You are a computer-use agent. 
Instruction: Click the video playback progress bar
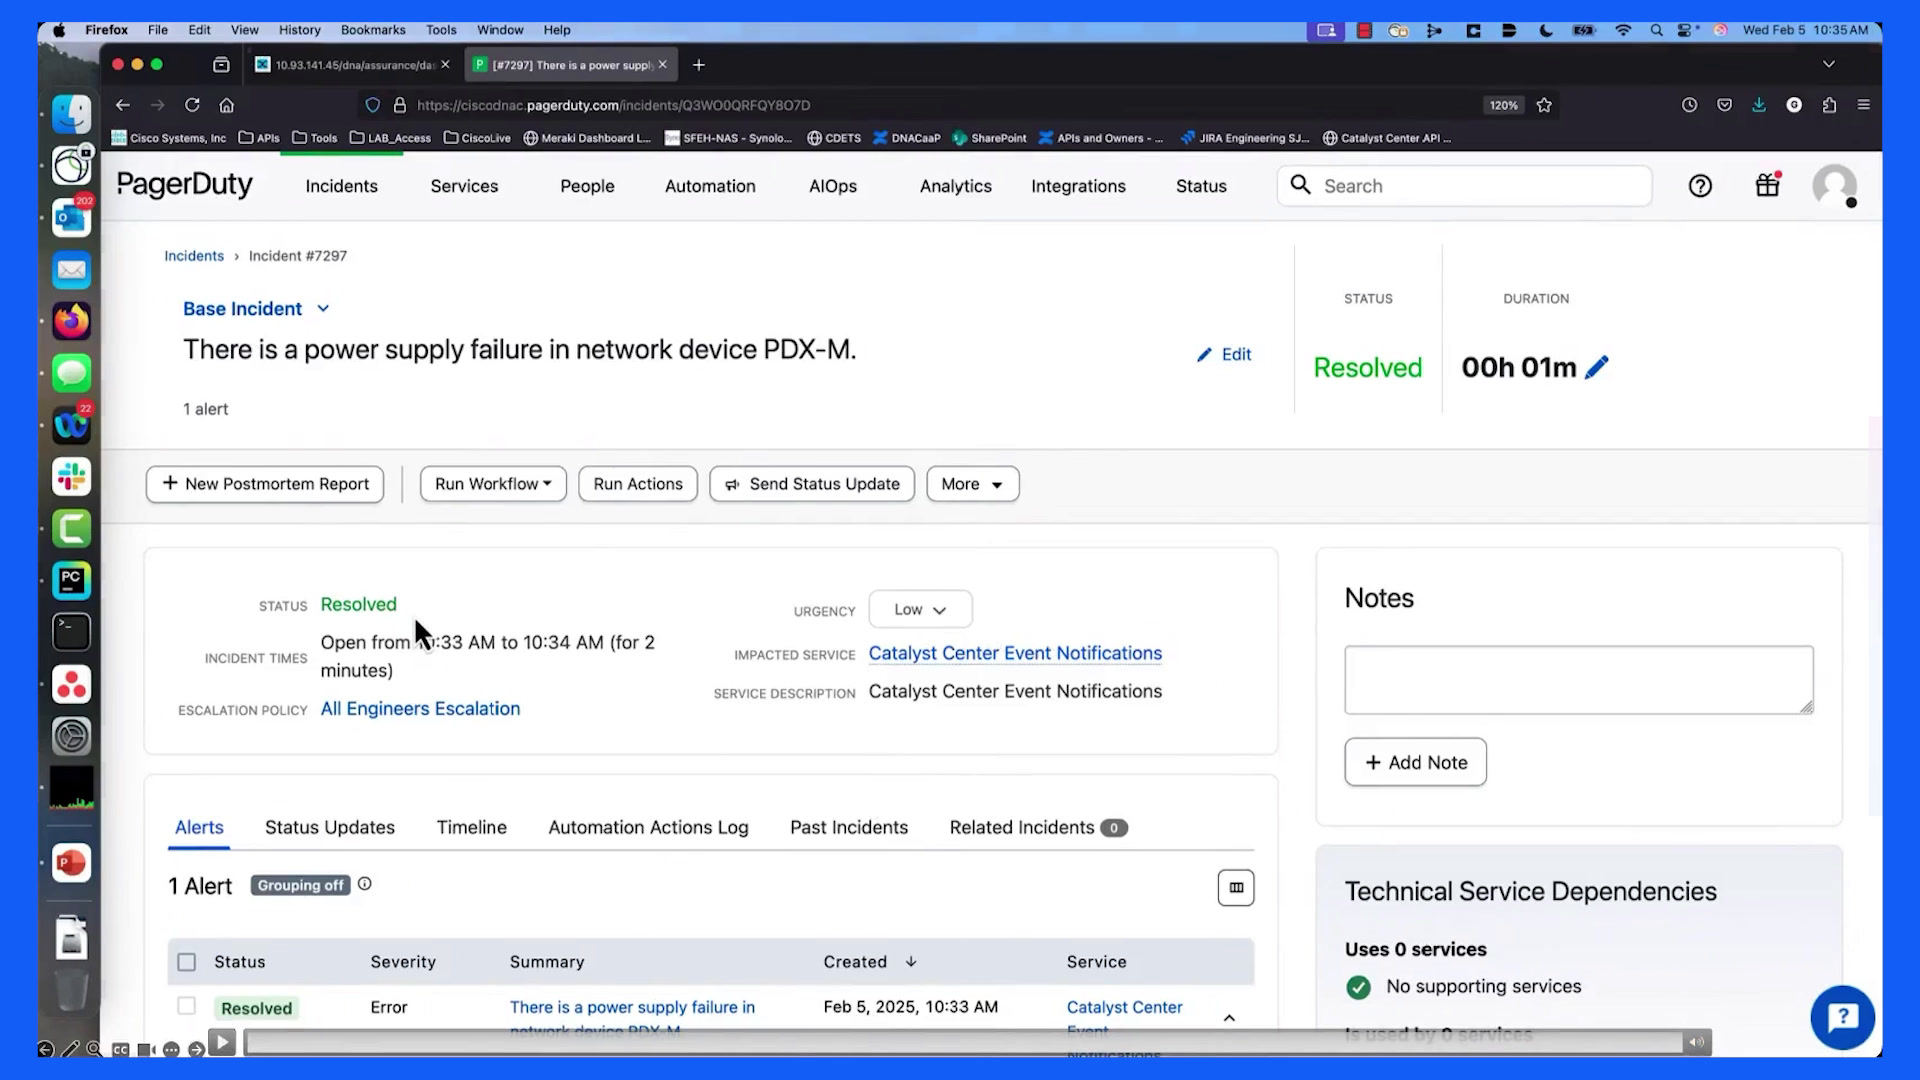[965, 1043]
